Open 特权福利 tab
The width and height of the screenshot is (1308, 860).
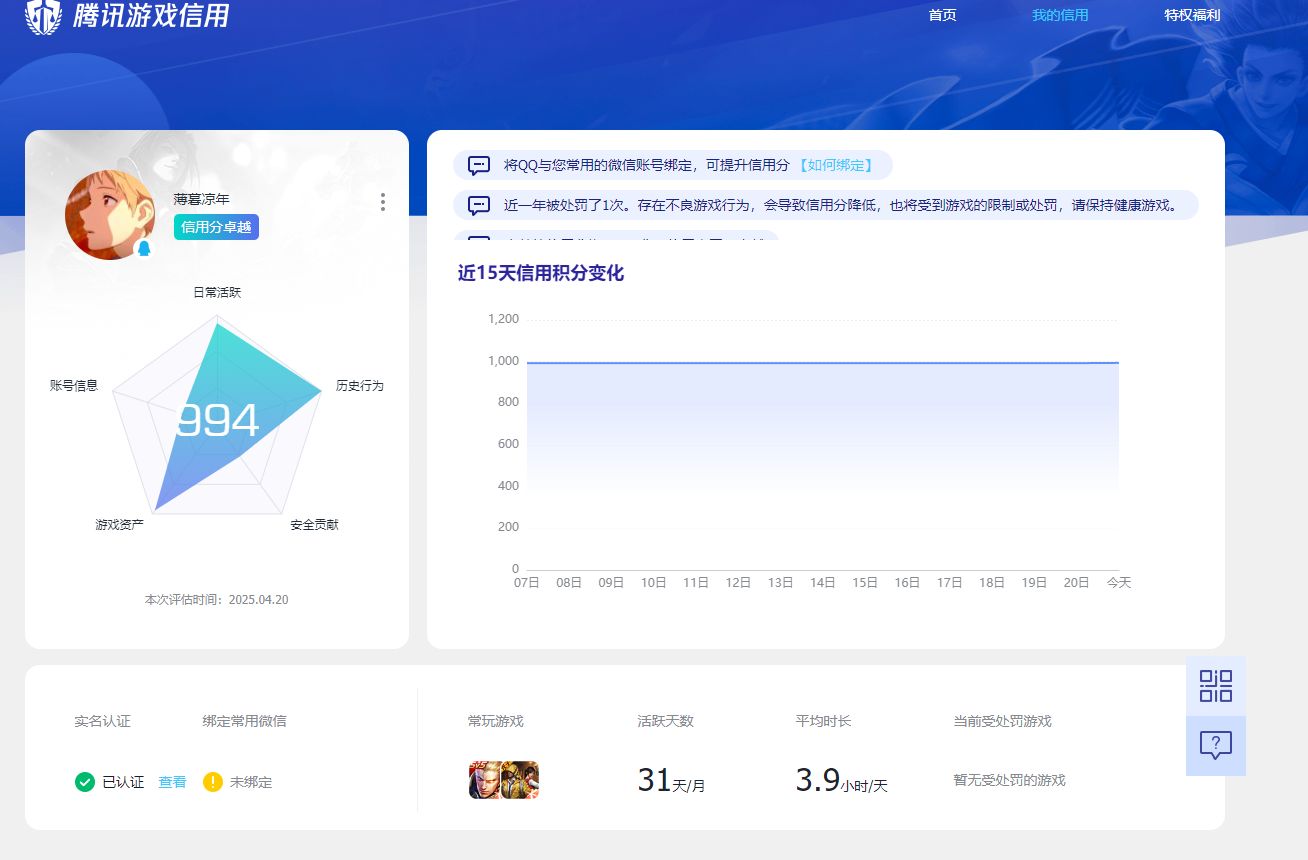pos(1192,15)
